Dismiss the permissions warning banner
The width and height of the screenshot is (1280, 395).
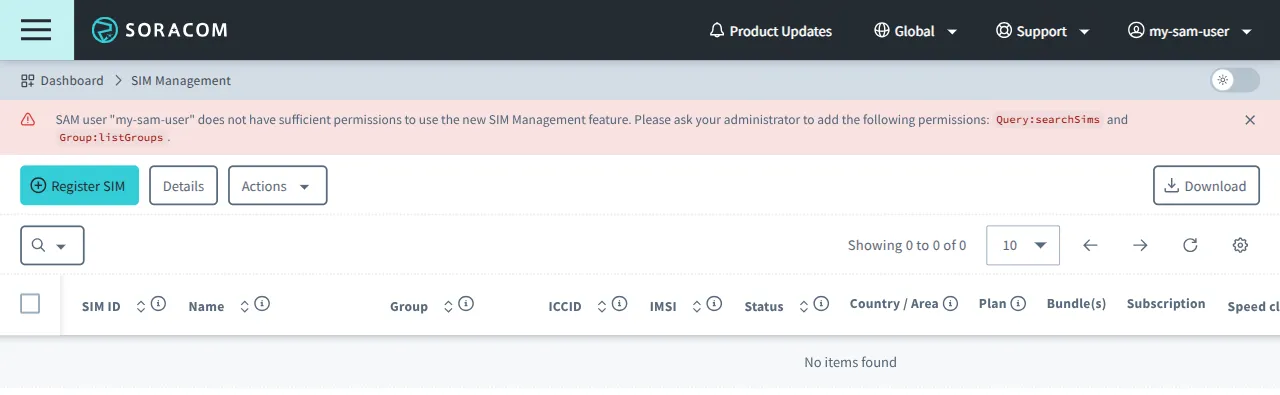(1250, 120)
